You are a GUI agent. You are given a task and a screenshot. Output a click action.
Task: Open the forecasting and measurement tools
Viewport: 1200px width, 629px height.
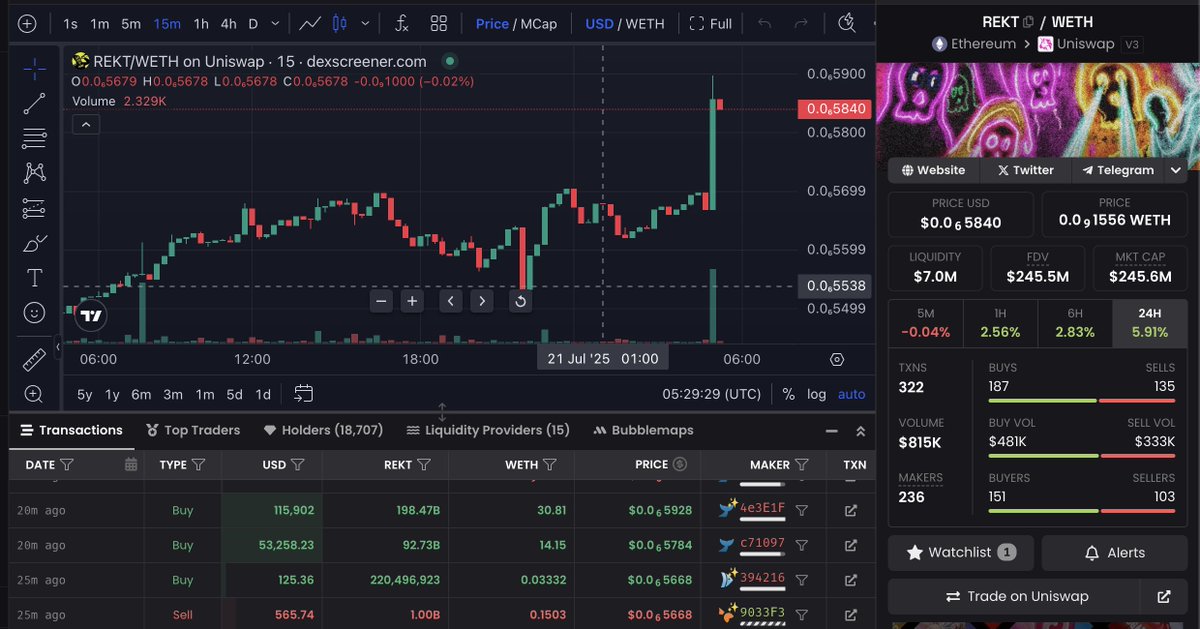coord(34,208)
